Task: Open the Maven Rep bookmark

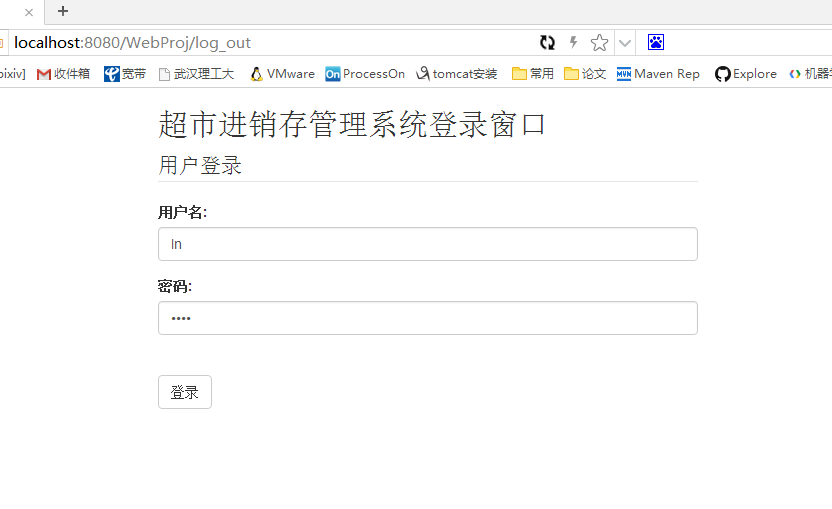Action: tap(658, 74)
